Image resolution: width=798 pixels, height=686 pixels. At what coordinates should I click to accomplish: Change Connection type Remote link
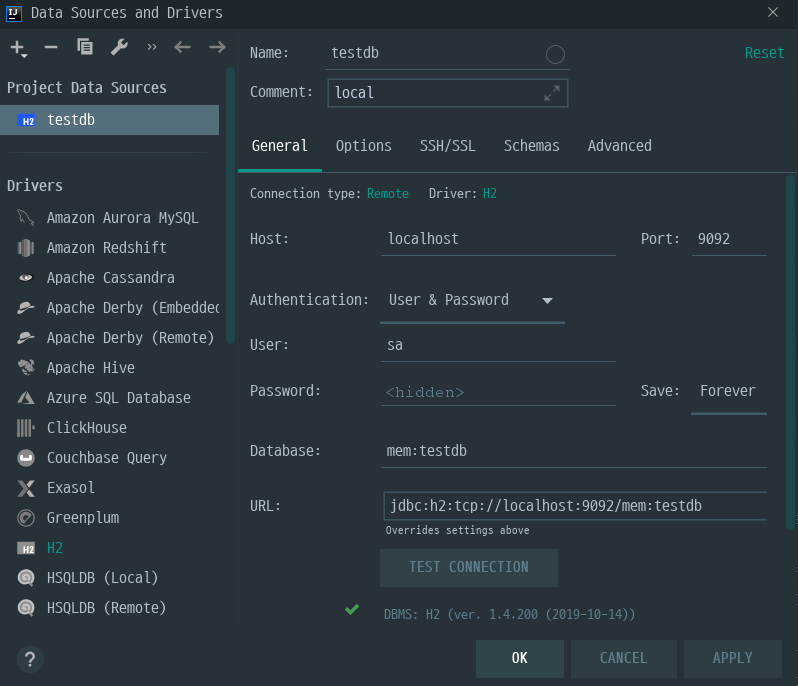(388, 194)
